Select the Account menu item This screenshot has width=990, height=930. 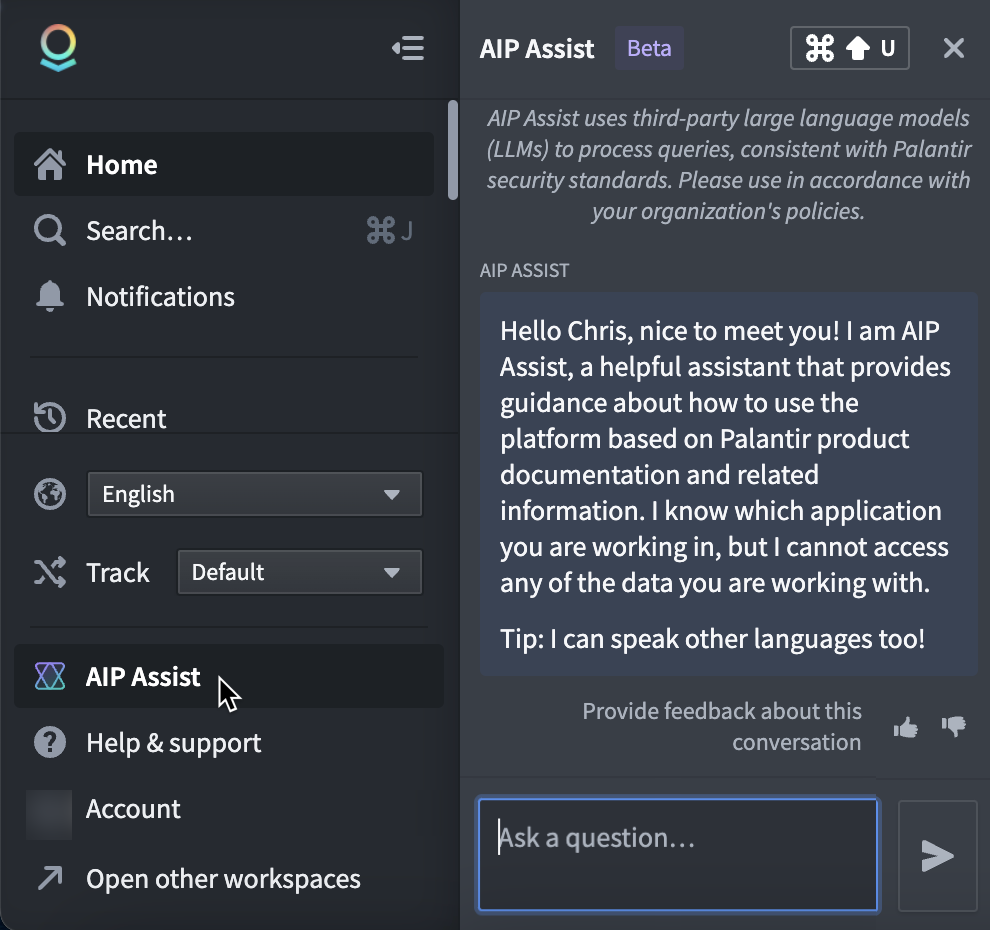pos(133,809)
